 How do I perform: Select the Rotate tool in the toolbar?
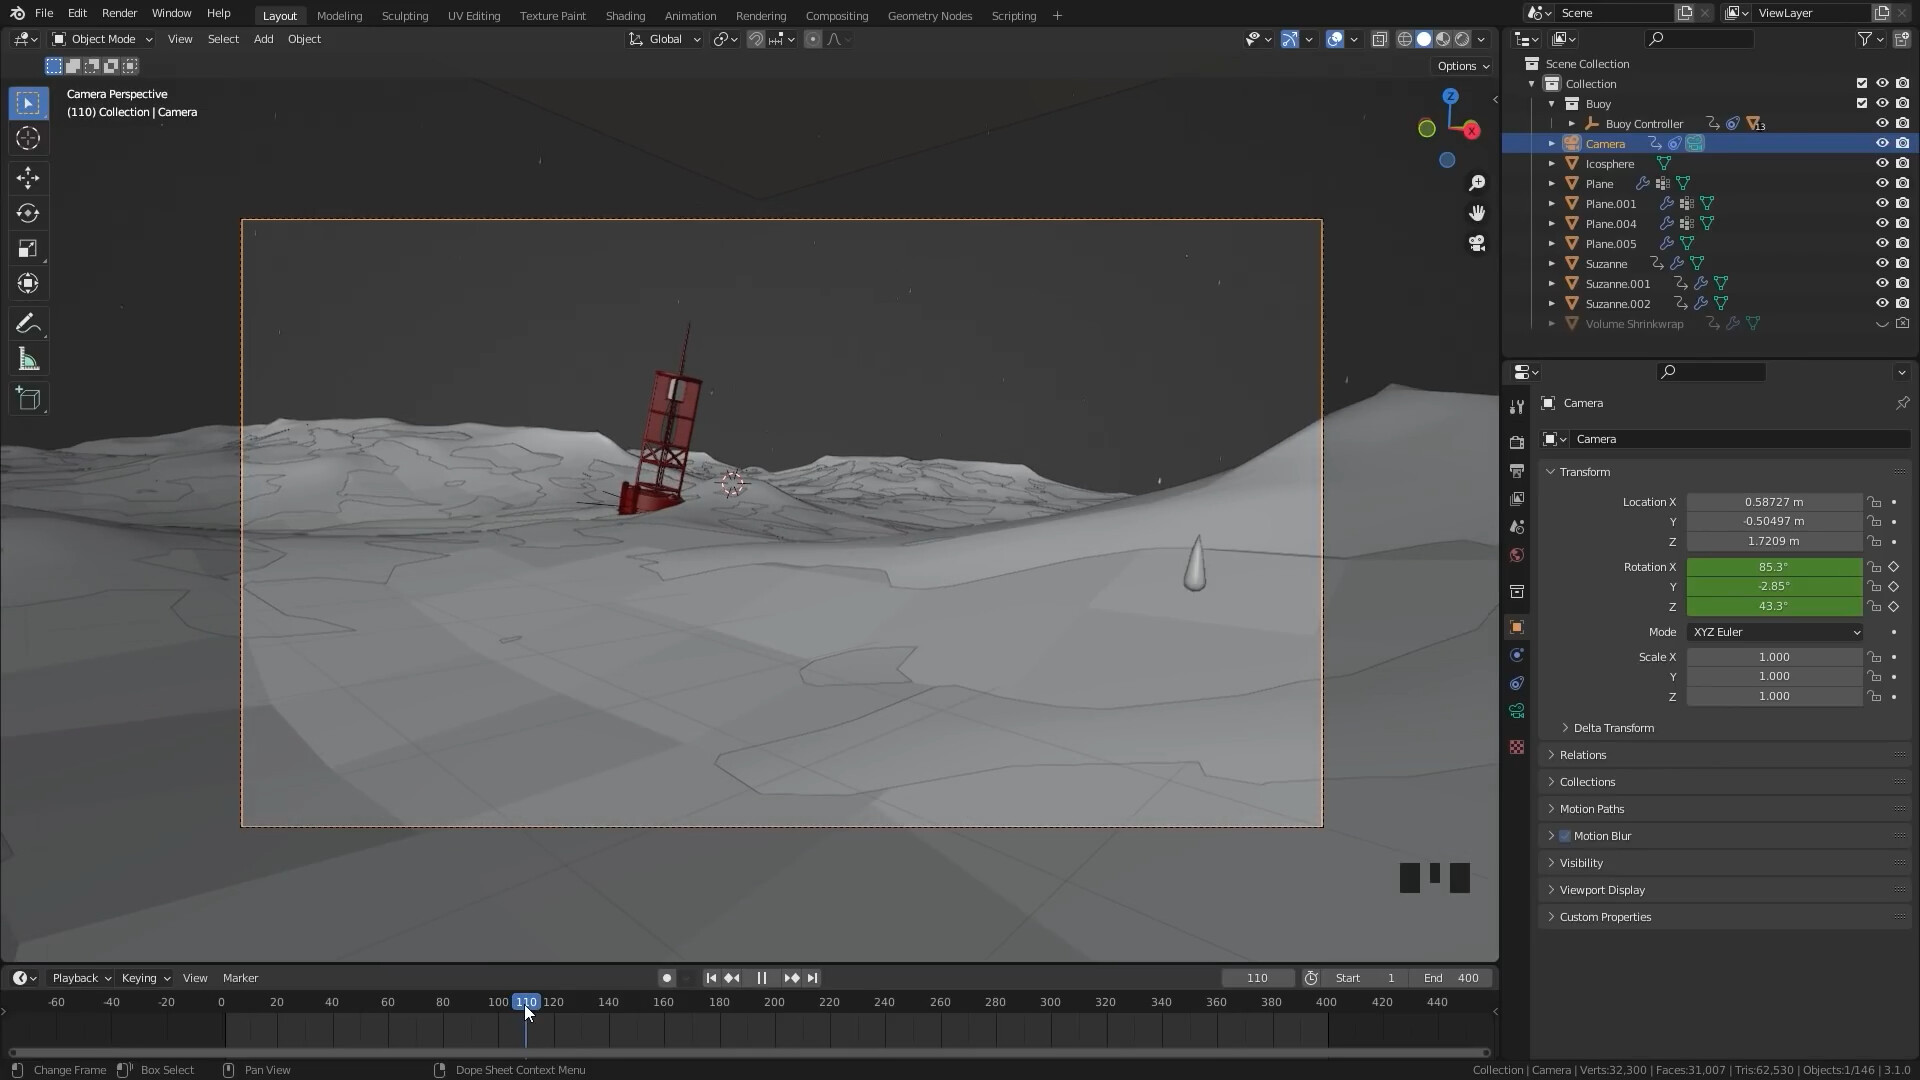coord(27,213)
